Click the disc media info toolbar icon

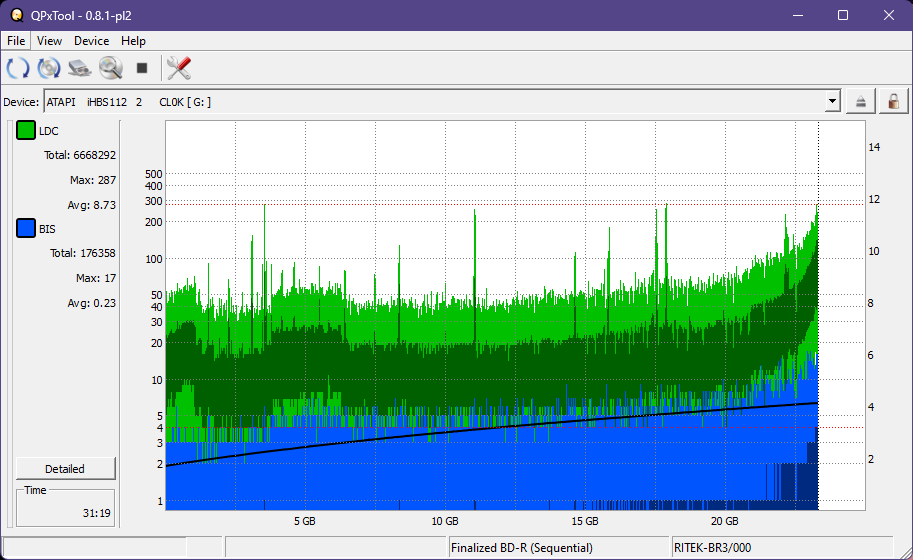49,68
